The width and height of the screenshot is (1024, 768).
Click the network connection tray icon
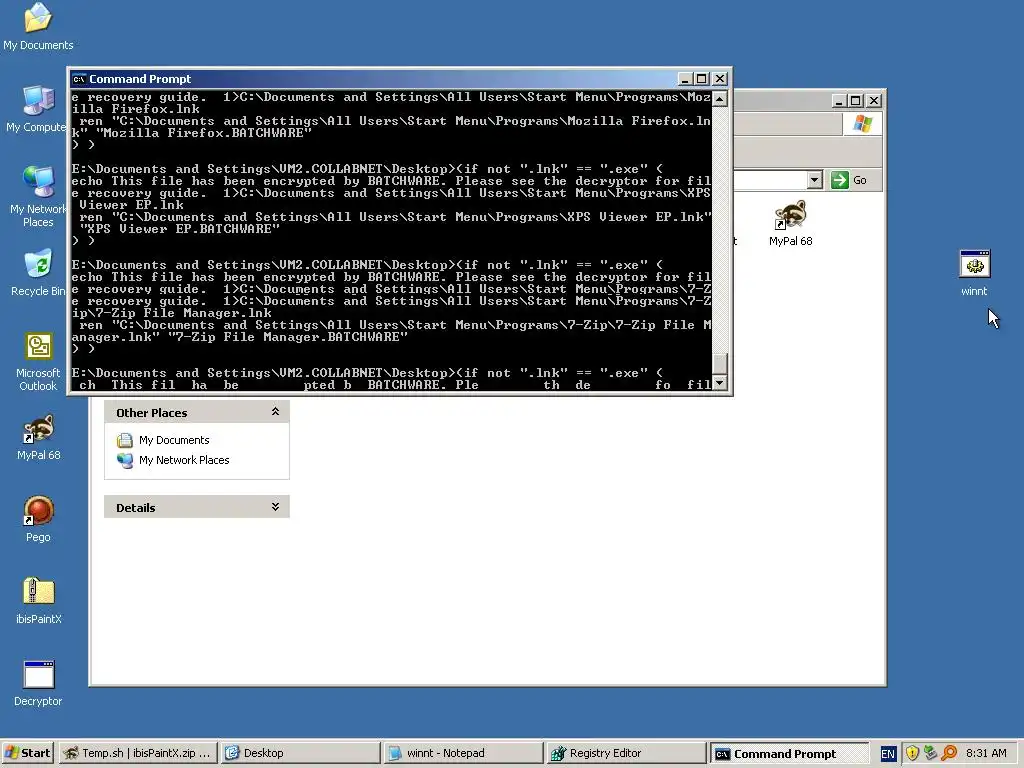[x=931, y=753]
